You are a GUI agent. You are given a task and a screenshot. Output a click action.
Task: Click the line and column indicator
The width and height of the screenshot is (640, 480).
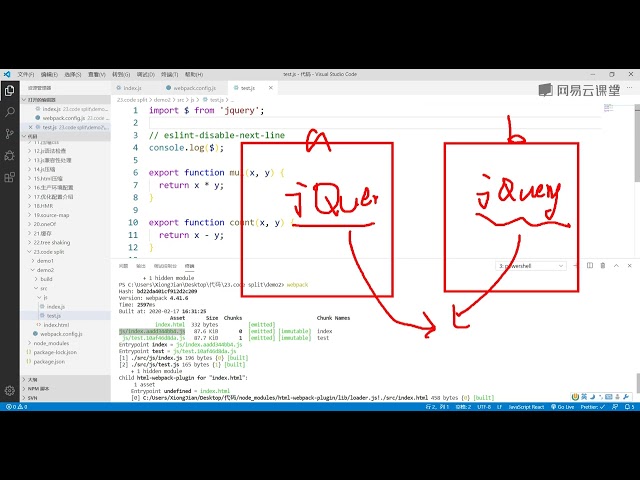[437, 407]
